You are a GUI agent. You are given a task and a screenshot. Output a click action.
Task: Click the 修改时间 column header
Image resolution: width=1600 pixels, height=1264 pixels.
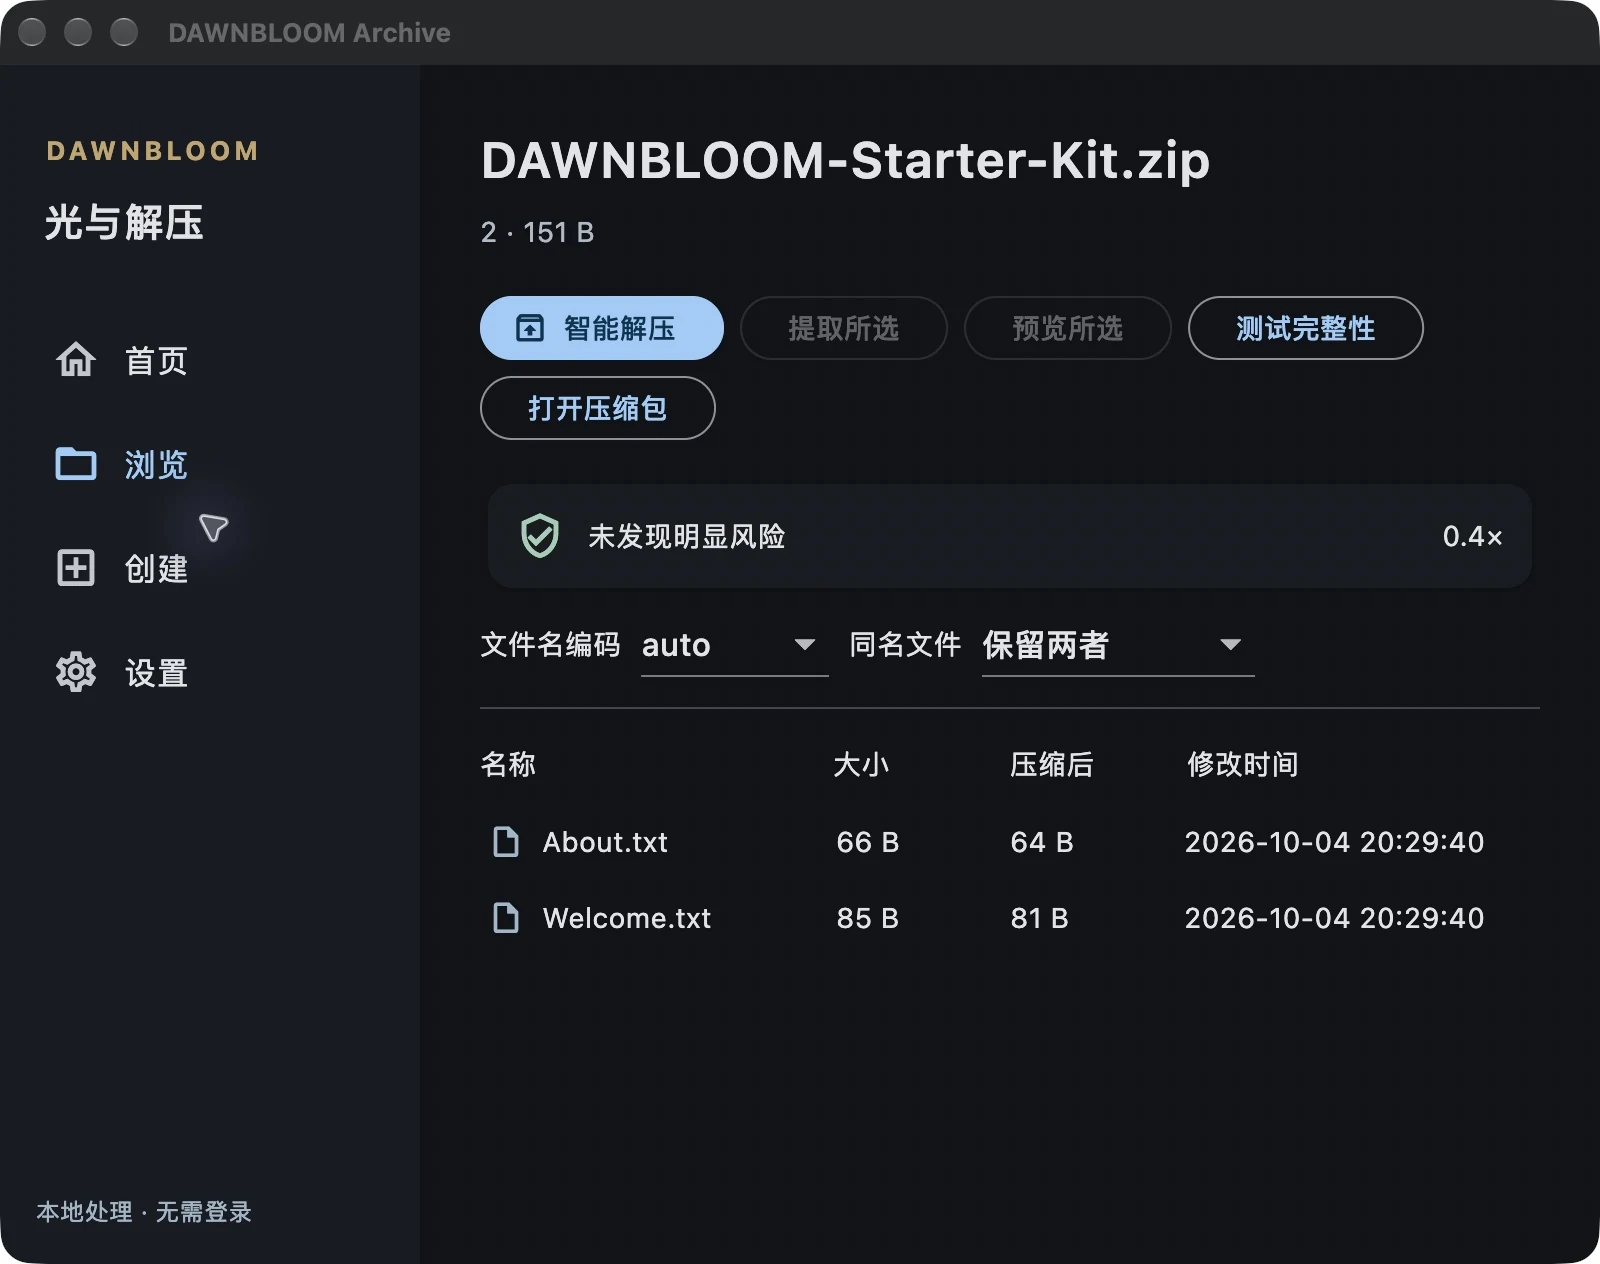[x=1242, y=765]
